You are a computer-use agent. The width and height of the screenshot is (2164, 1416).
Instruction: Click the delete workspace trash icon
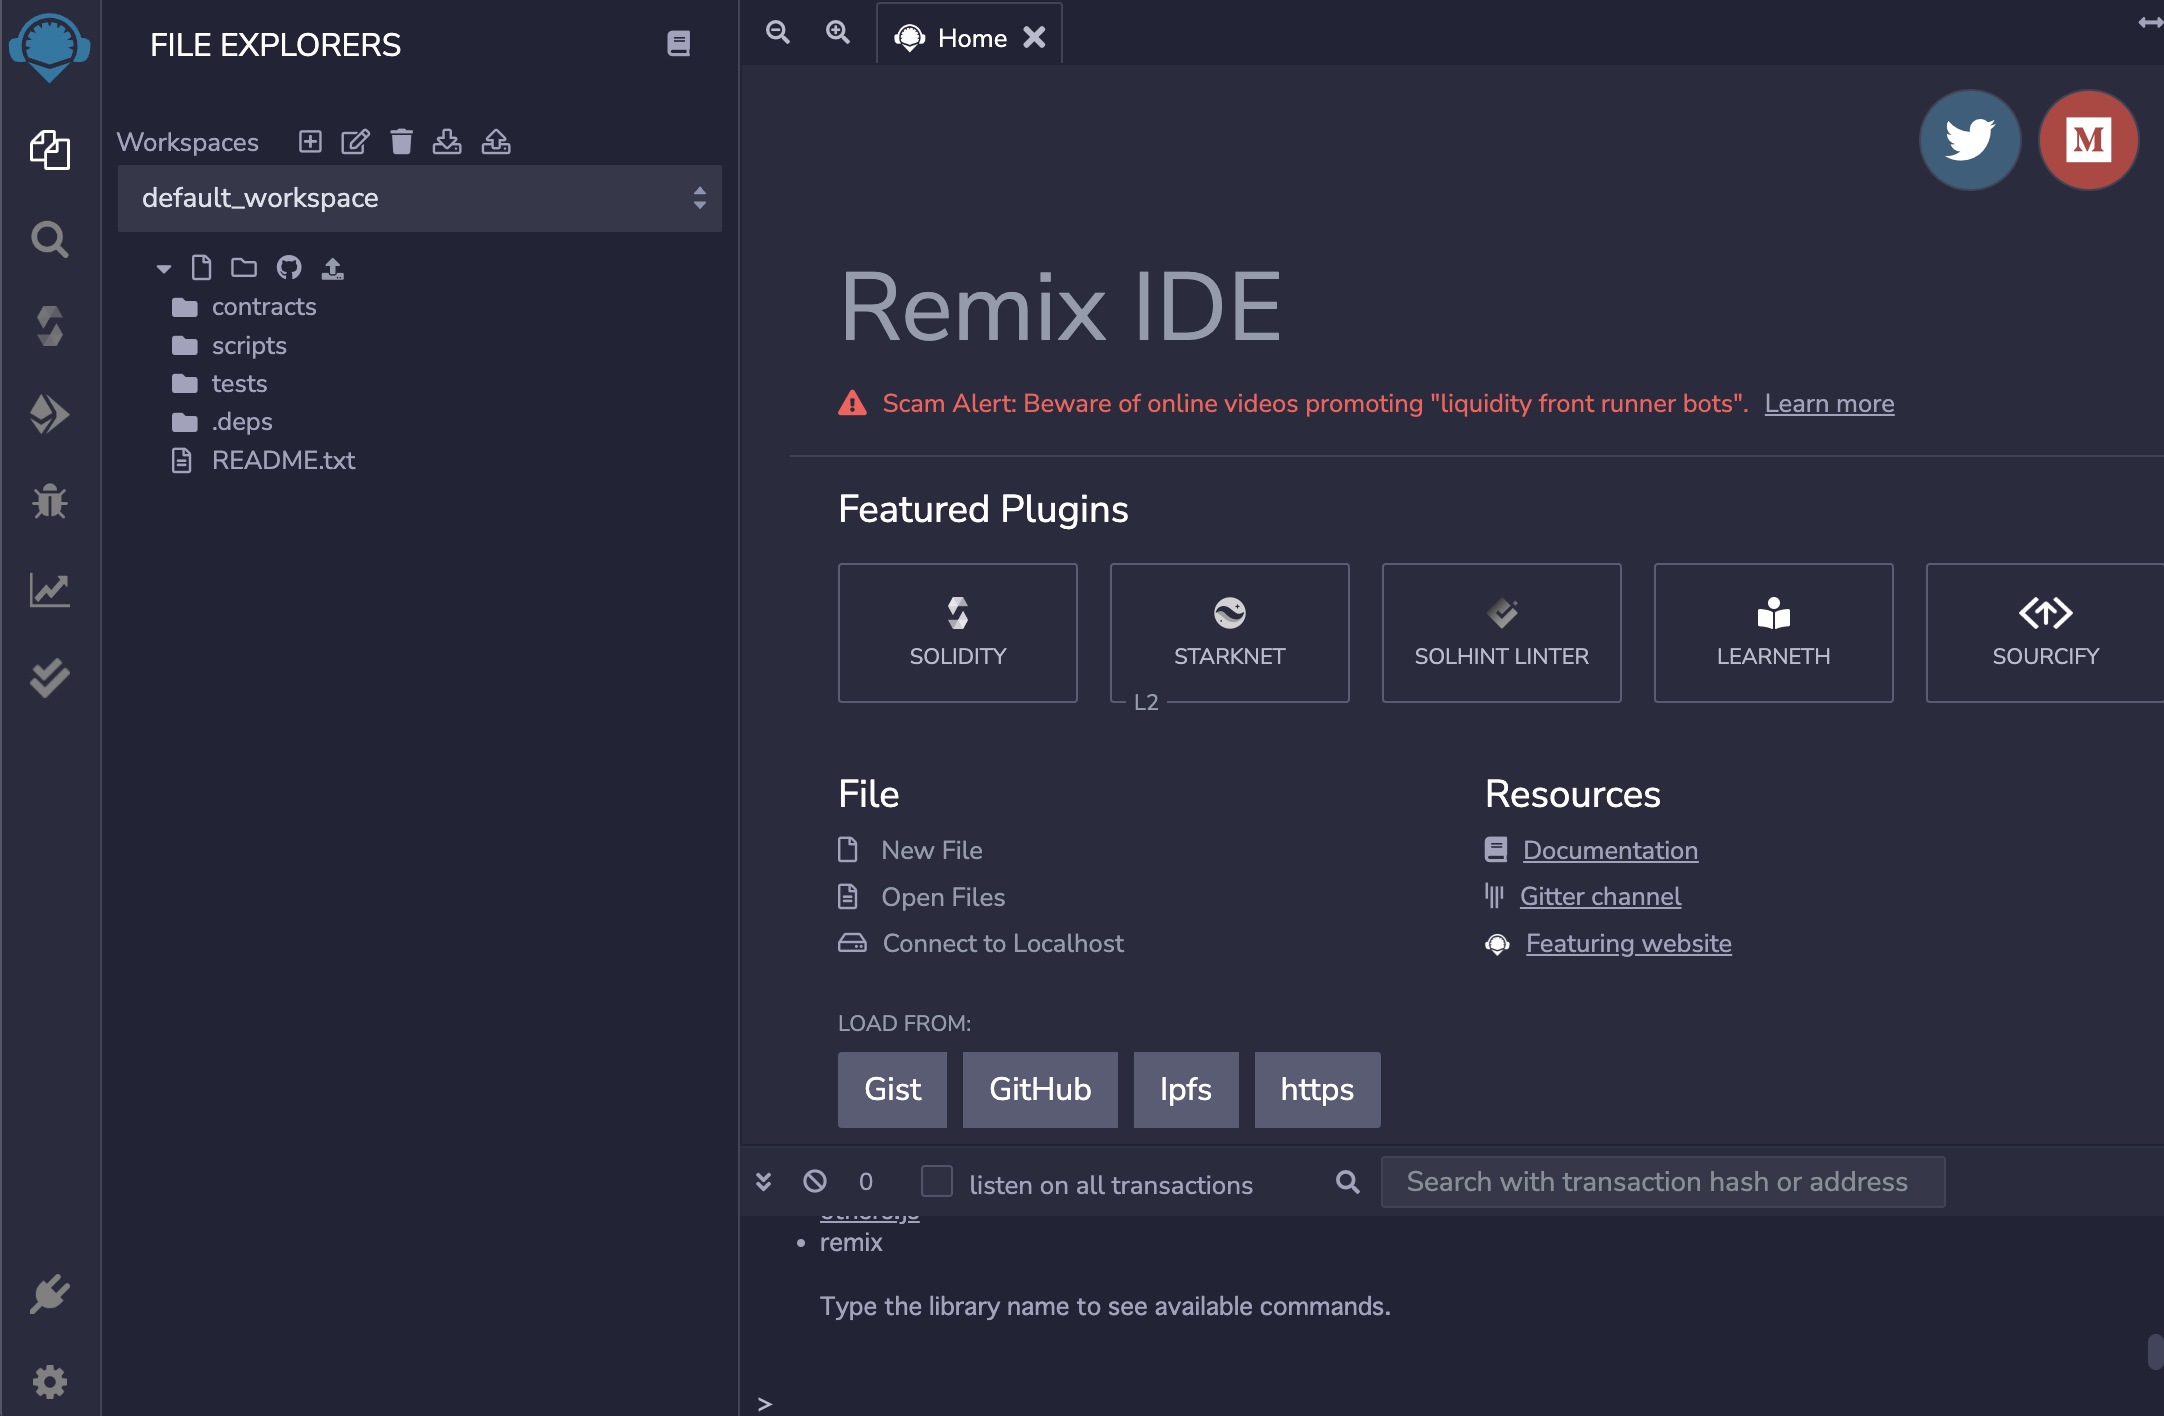[x=401, y=142]
